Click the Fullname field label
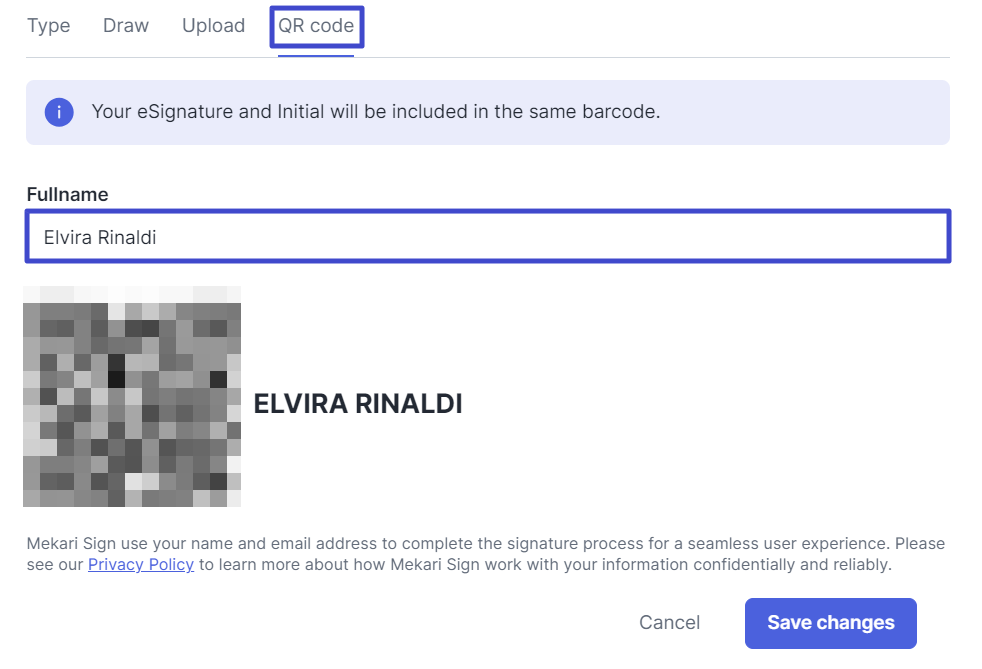The height and width of the screenshot is (669, 982). pos(67,195)
